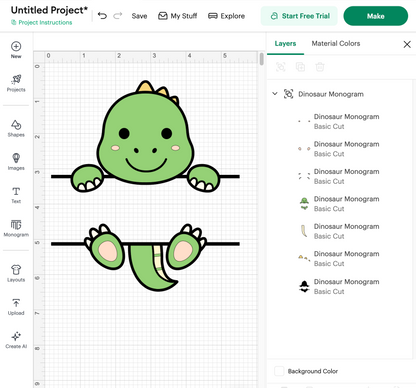
Task: Open the Projects panel icon
Action: click(x=16, y=79)
